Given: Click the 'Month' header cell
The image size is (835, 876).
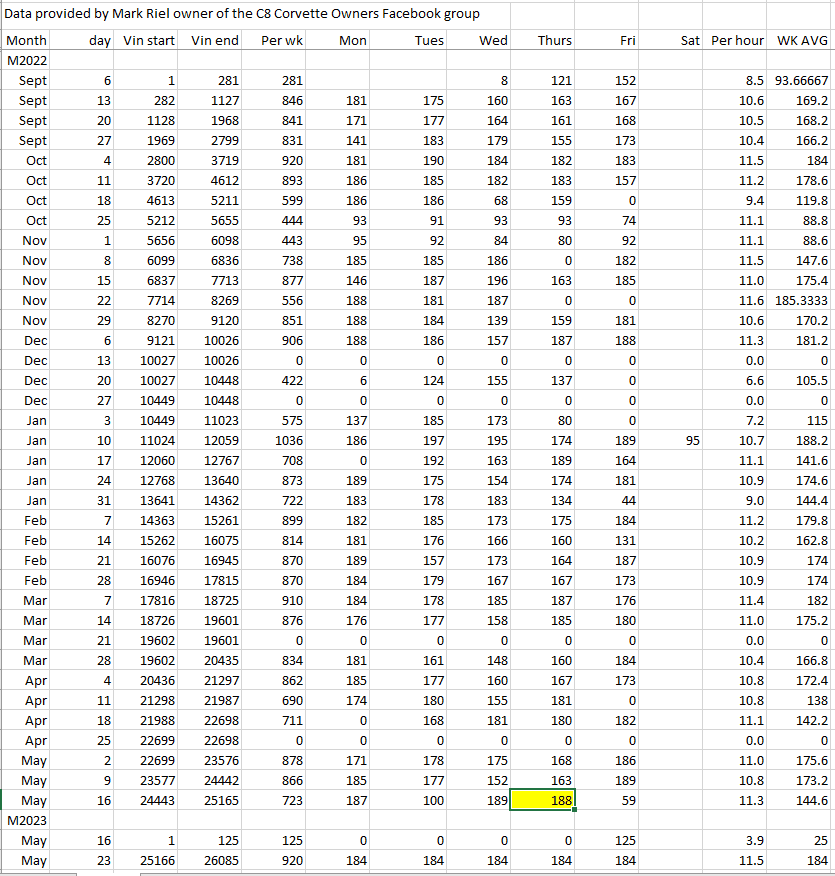Looking at the screenshot, I should pyautogui.click(x=26, y=41).
